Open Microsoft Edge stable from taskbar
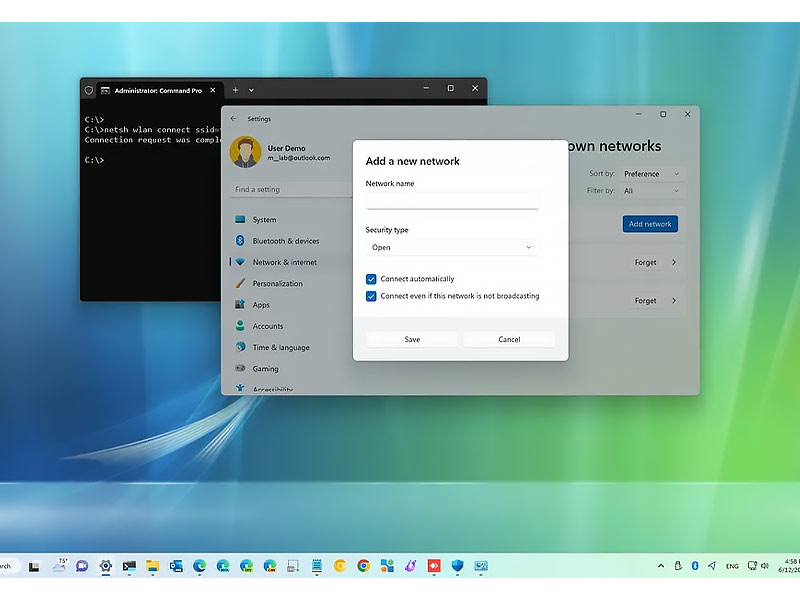The height and width of the screenshot is (600, 800). (x=199, y=566)
